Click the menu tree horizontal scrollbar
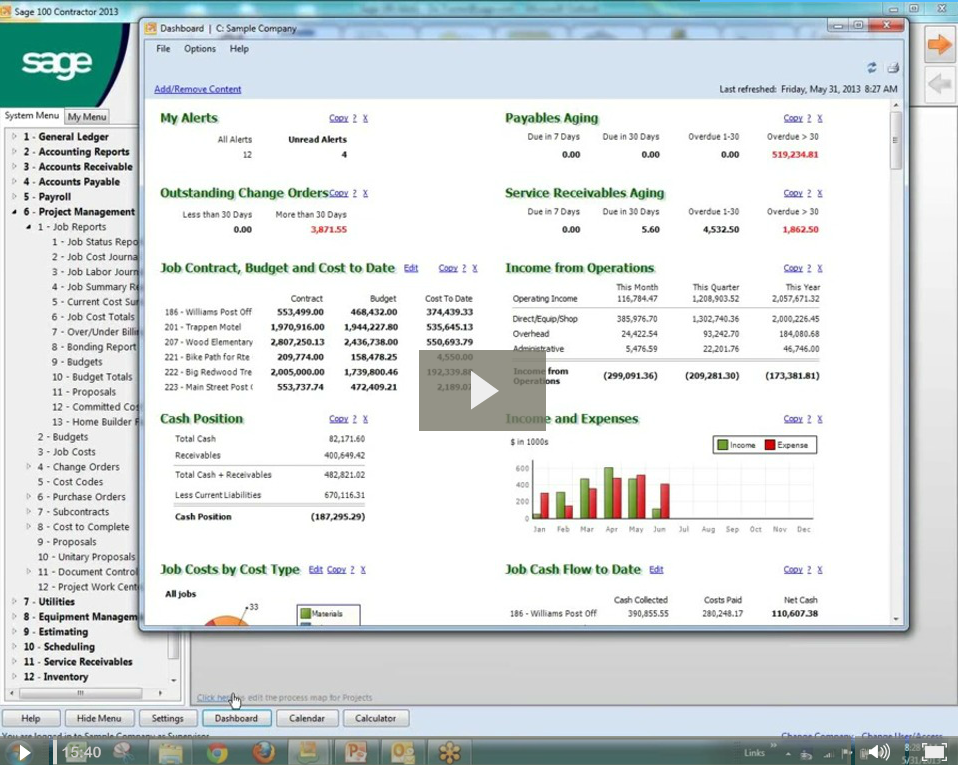The width and height of the screenshot is (958, 765). [81, 693]
